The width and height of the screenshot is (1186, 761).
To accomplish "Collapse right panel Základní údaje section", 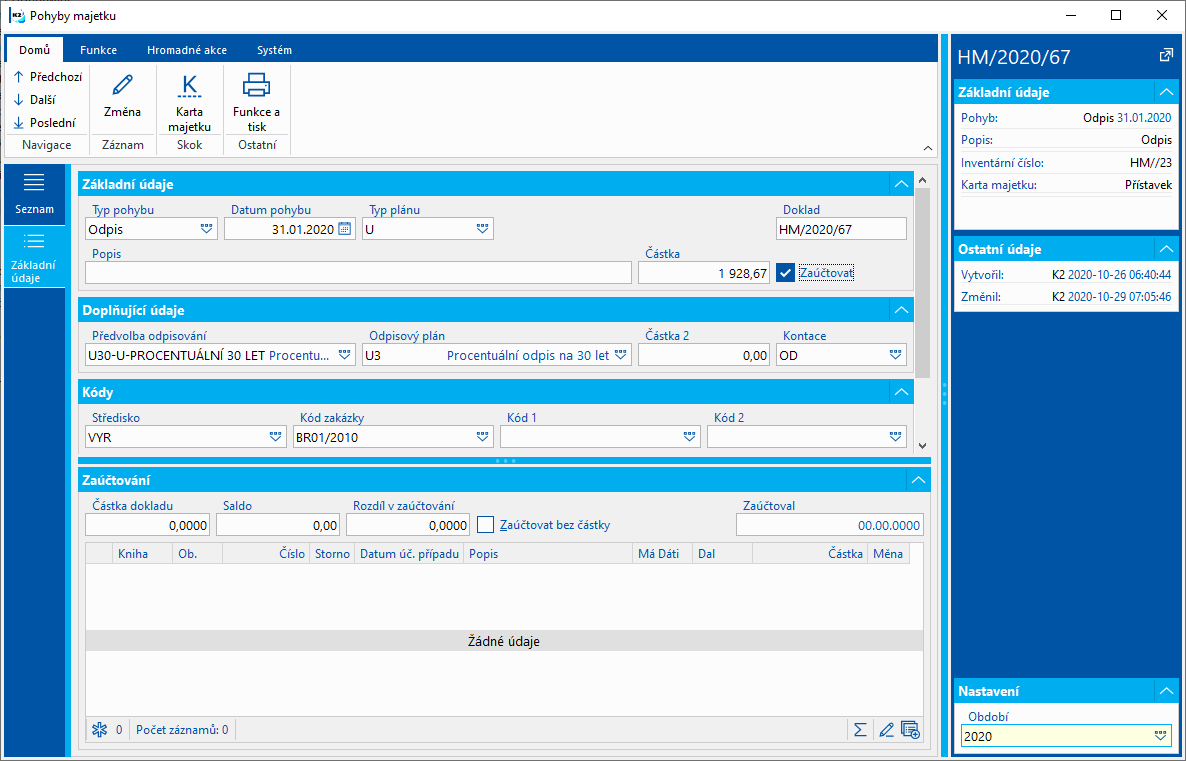I will pos(1166,92).
